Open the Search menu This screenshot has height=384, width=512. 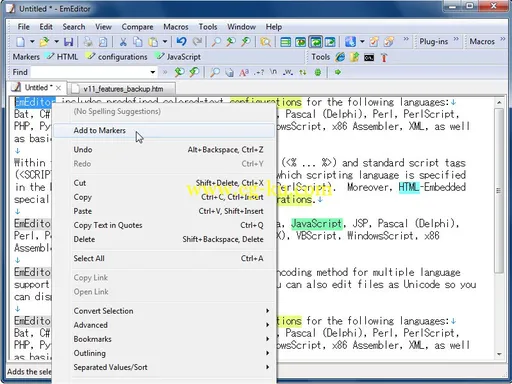click(x=74, y=27)
